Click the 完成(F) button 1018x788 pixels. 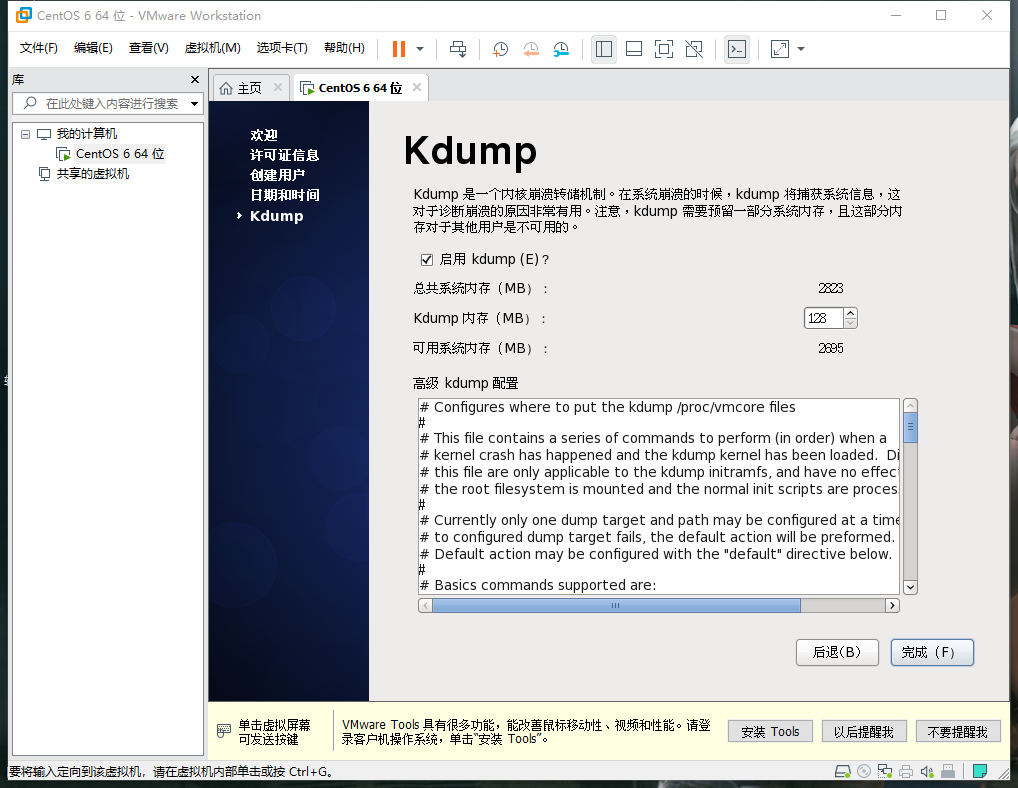point(932,652)
